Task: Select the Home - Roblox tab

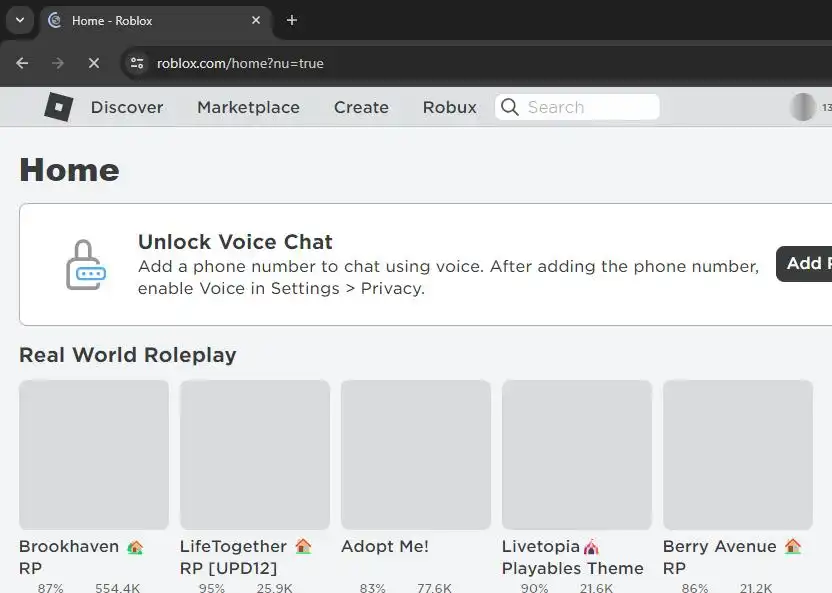Action: coord(154,21)
